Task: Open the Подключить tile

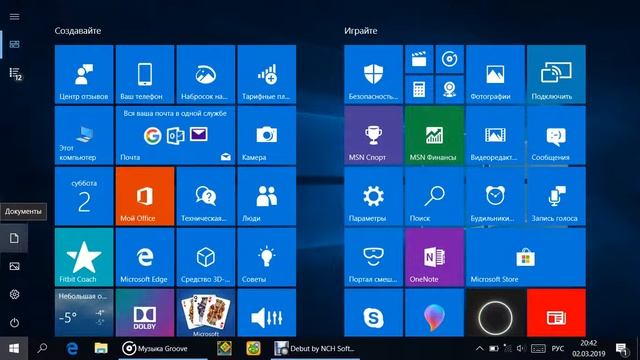Action: tap(556, 74)
